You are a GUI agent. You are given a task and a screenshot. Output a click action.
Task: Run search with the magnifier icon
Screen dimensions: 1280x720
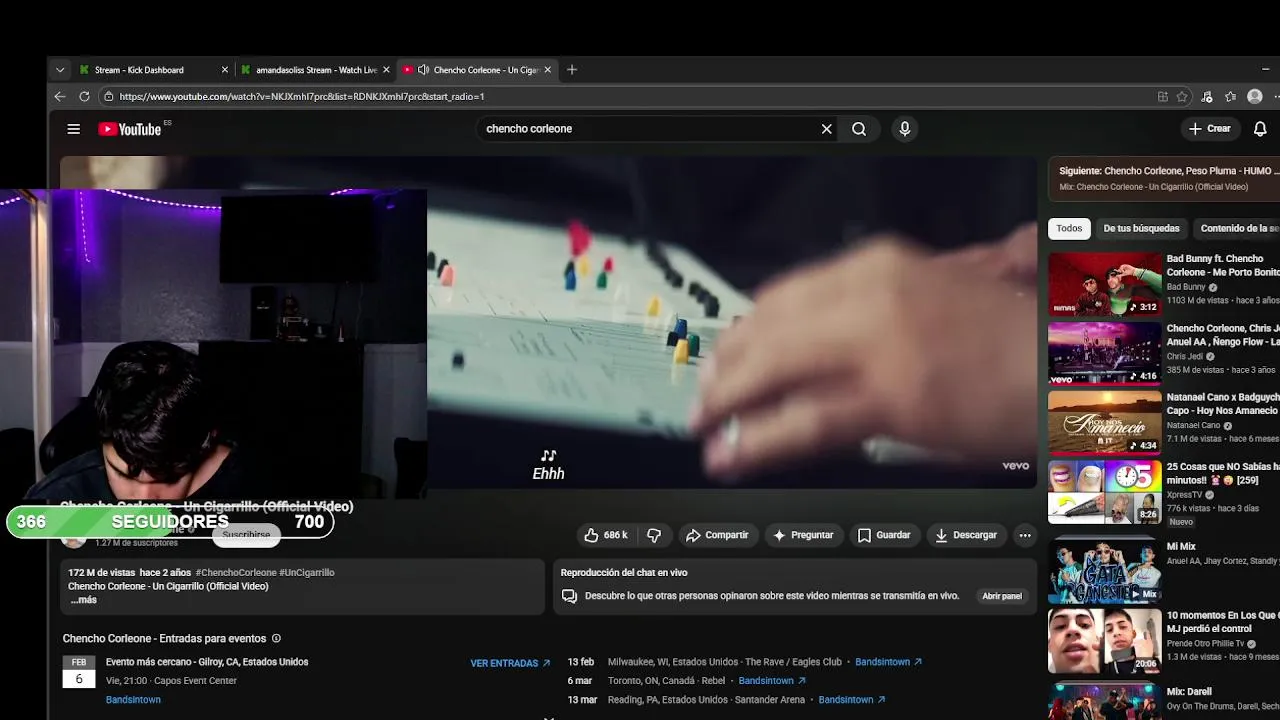point(859,129)
